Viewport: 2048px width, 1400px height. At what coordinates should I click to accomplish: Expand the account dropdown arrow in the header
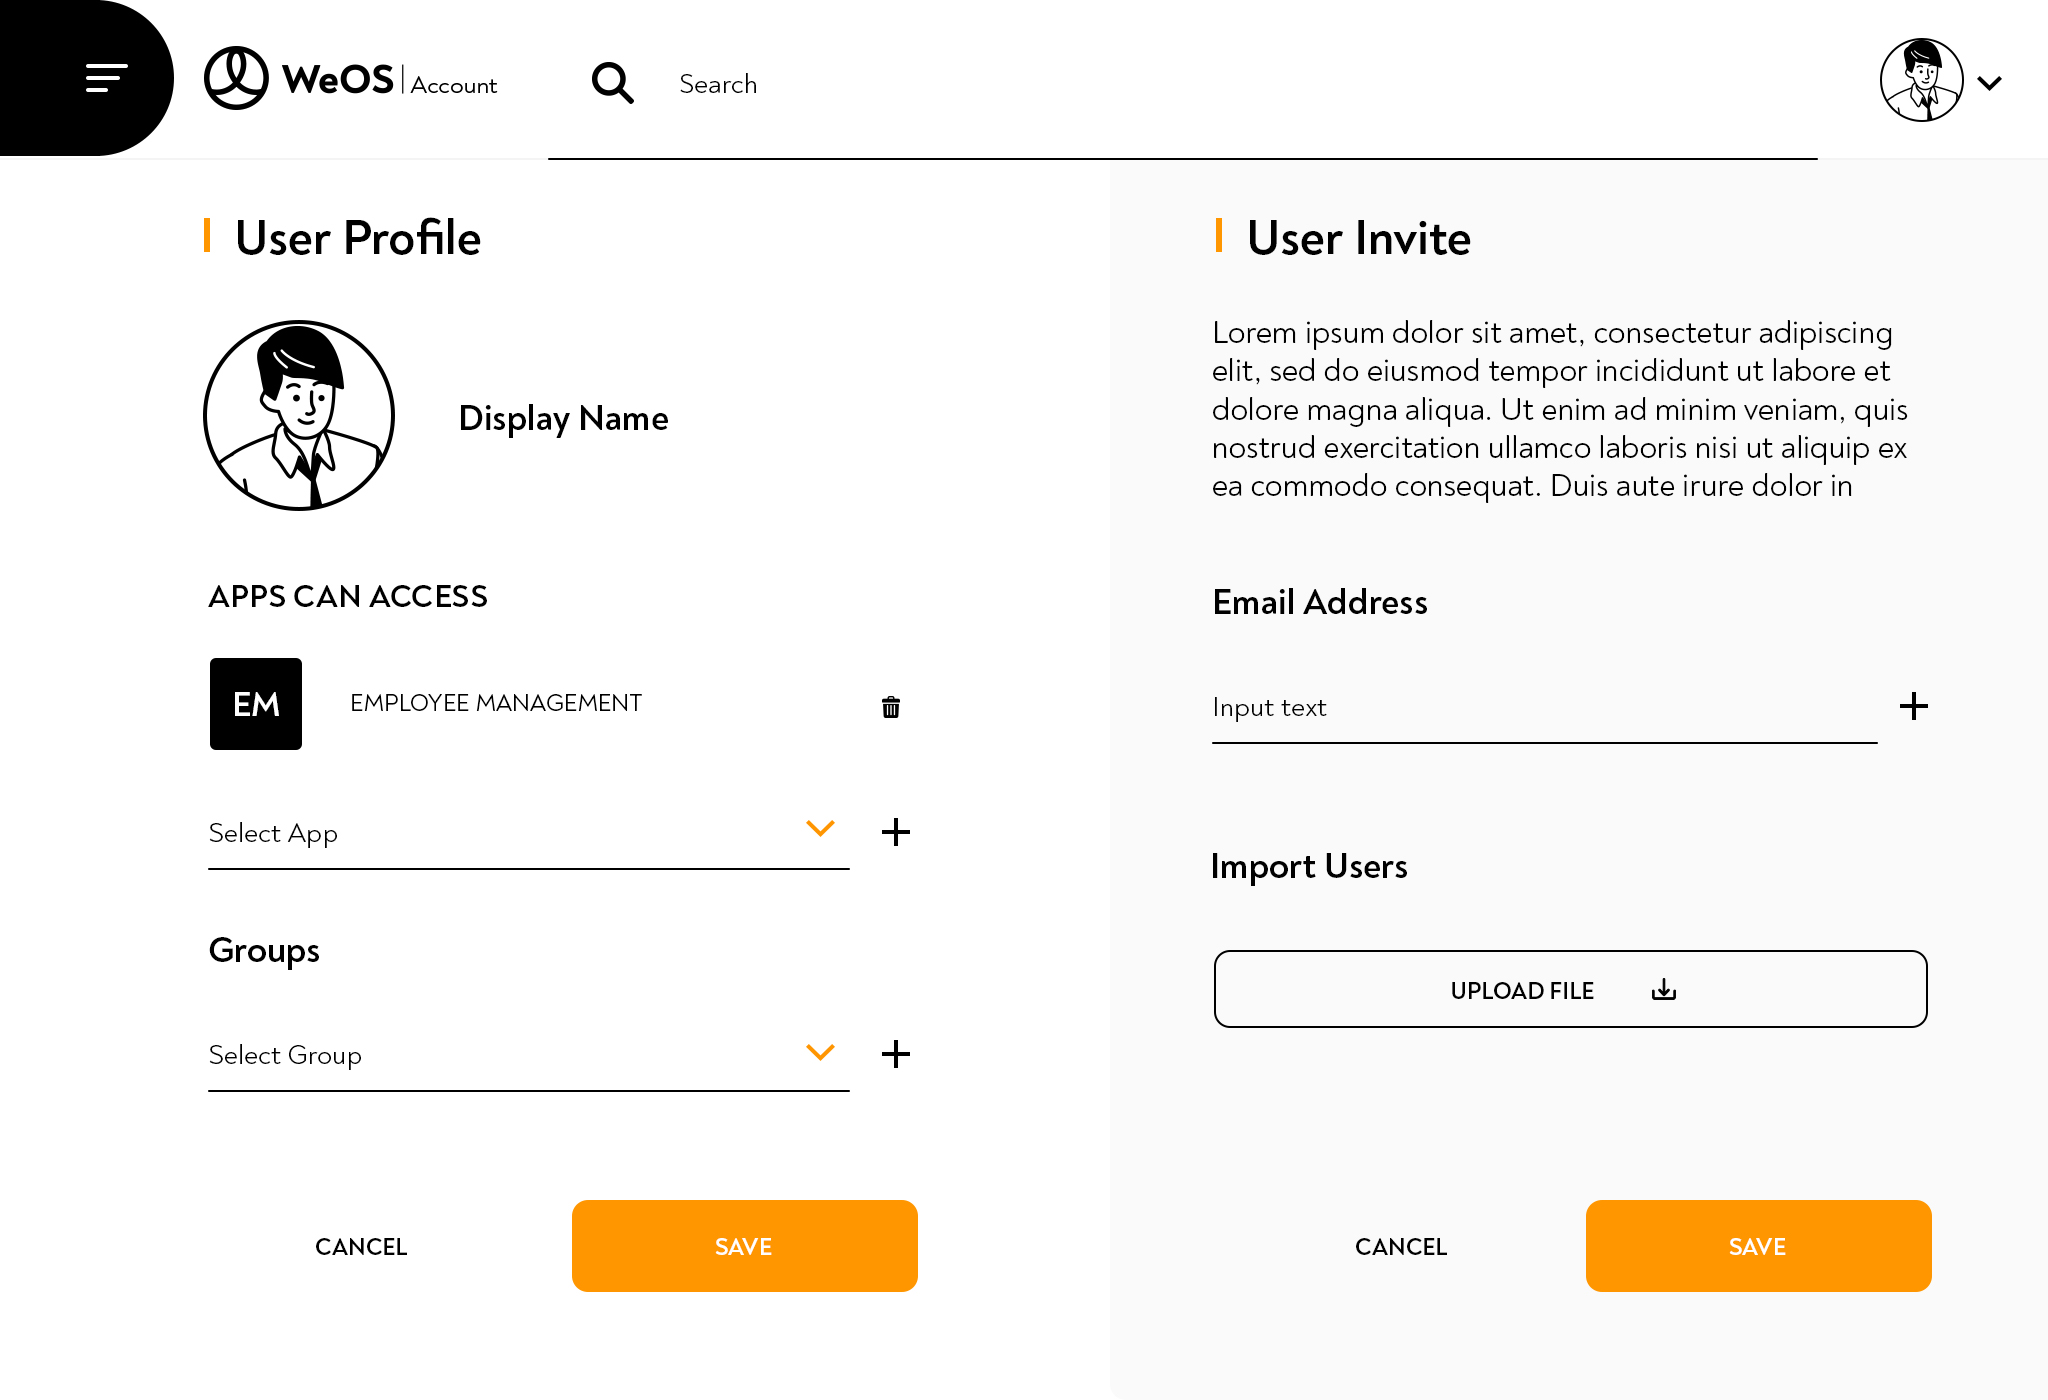point(1990,83)
